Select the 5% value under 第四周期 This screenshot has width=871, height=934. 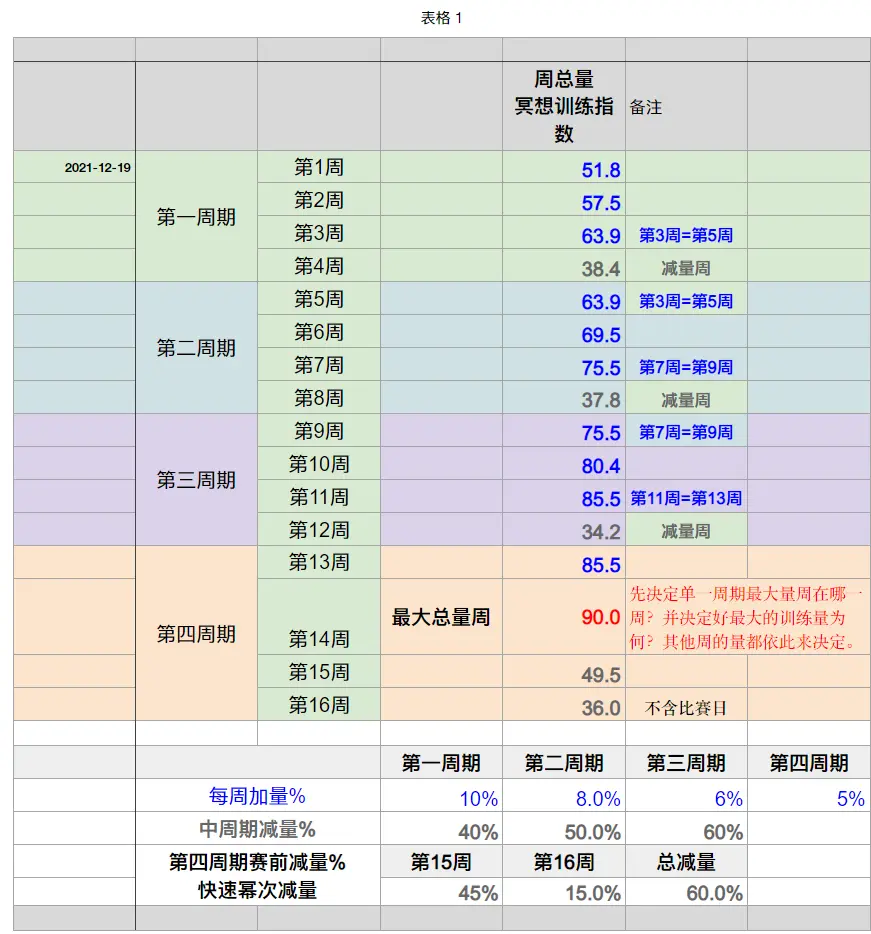(x=850, y=798)
